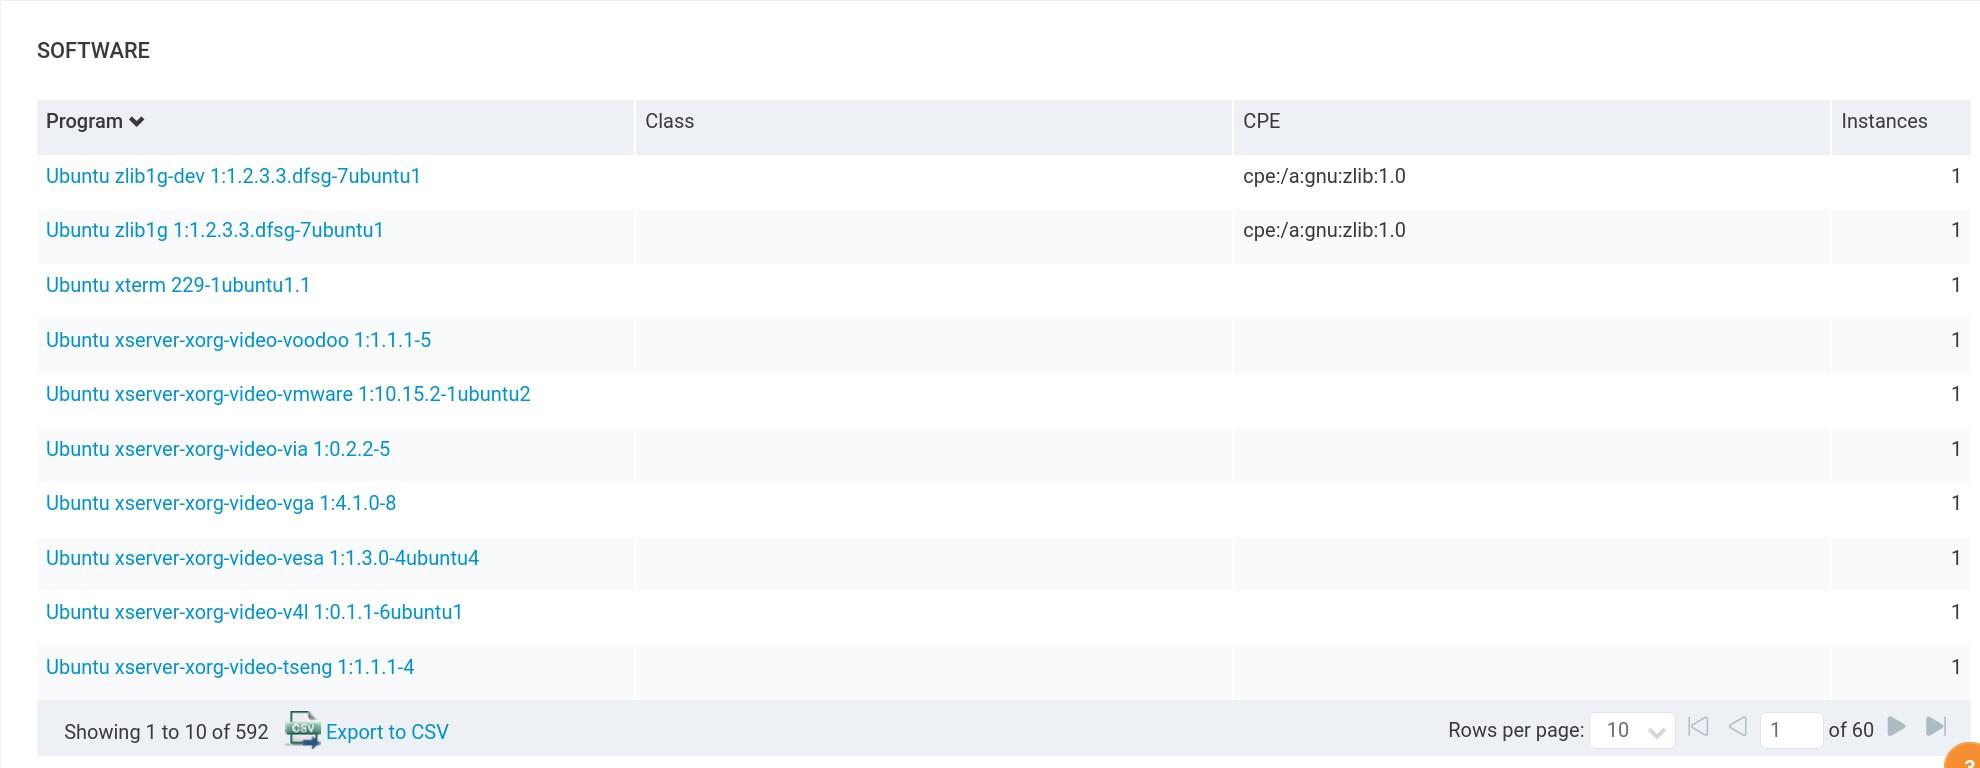Sort by the Class column header

point(669,121)
